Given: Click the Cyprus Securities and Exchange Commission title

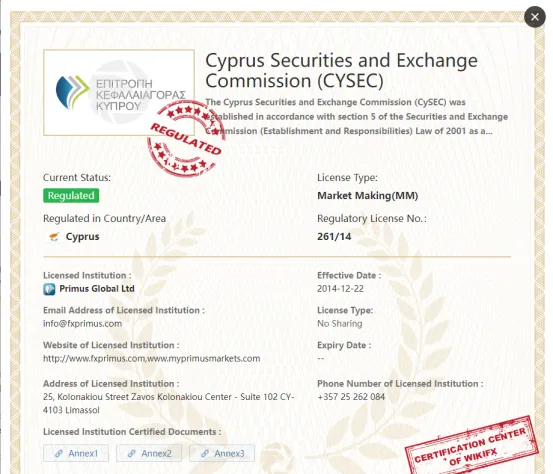Looking at the screenshot, I should tap(341, 71).
